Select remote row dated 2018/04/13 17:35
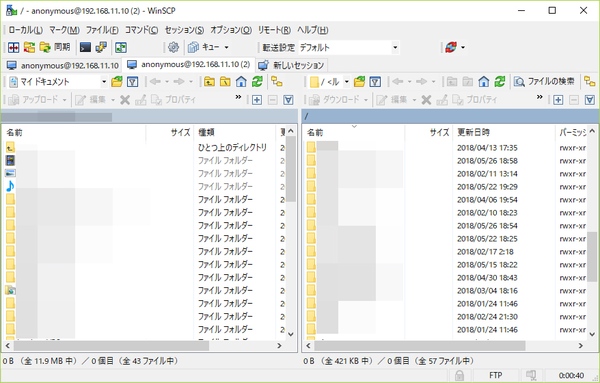The height and width of the screenshot is (383, 600). 446,147
